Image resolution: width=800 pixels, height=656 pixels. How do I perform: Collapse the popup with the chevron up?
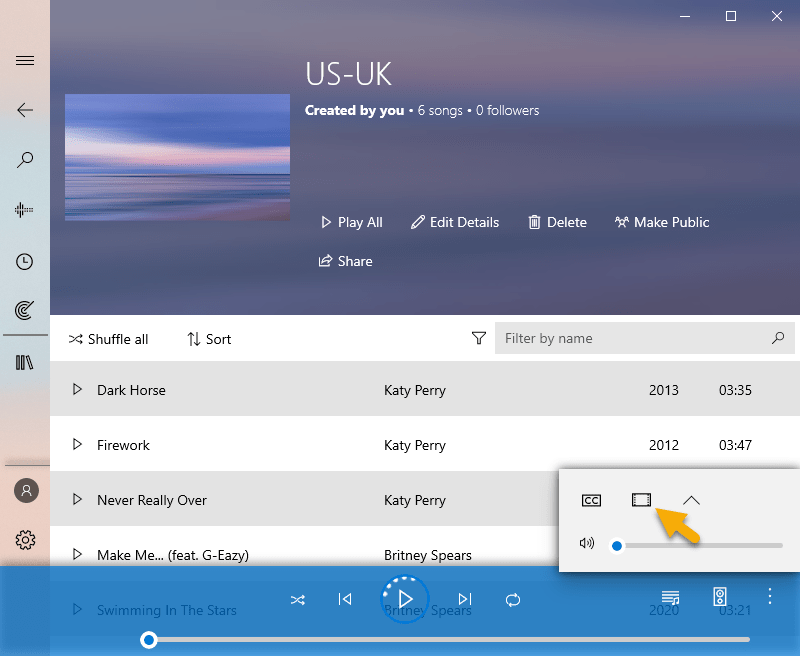tap(691, 500)
